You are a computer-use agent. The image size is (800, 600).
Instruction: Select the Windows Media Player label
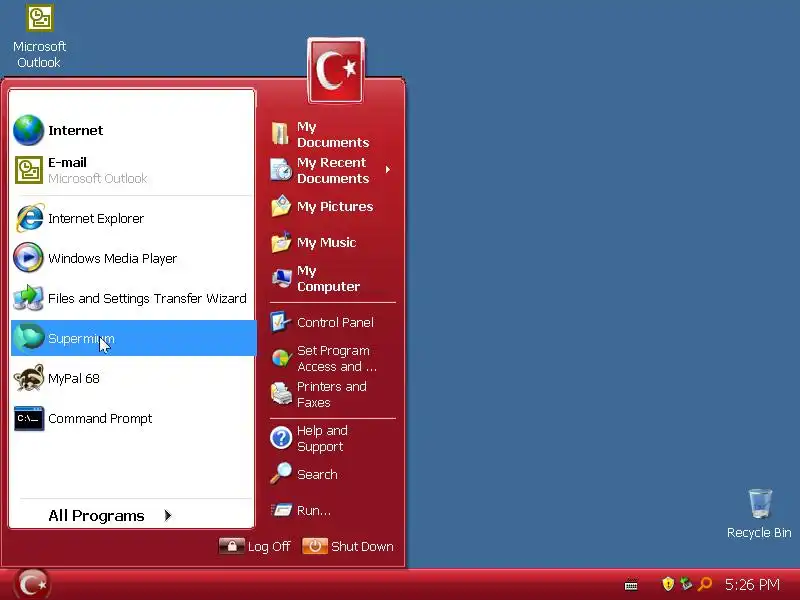click(x=112, y=258)
